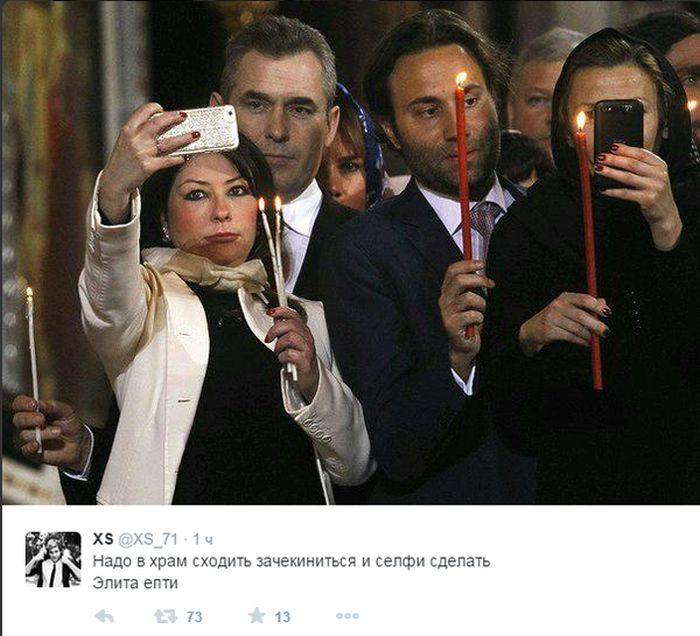Click the white glittery phone in the photo
700x636 pixels.
(198, 130)
